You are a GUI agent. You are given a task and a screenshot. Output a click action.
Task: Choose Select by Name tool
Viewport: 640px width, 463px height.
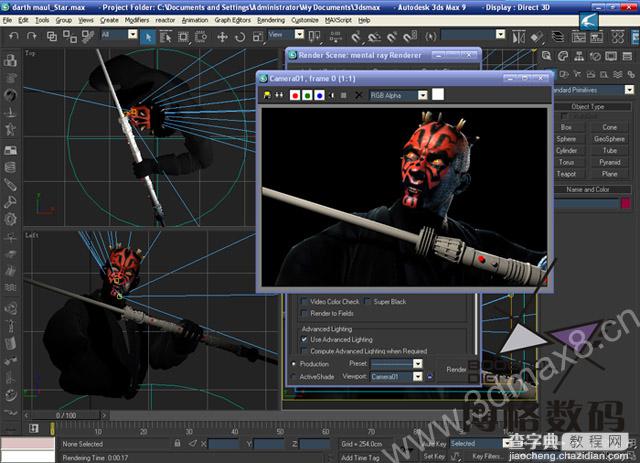[x=165, y=37]
